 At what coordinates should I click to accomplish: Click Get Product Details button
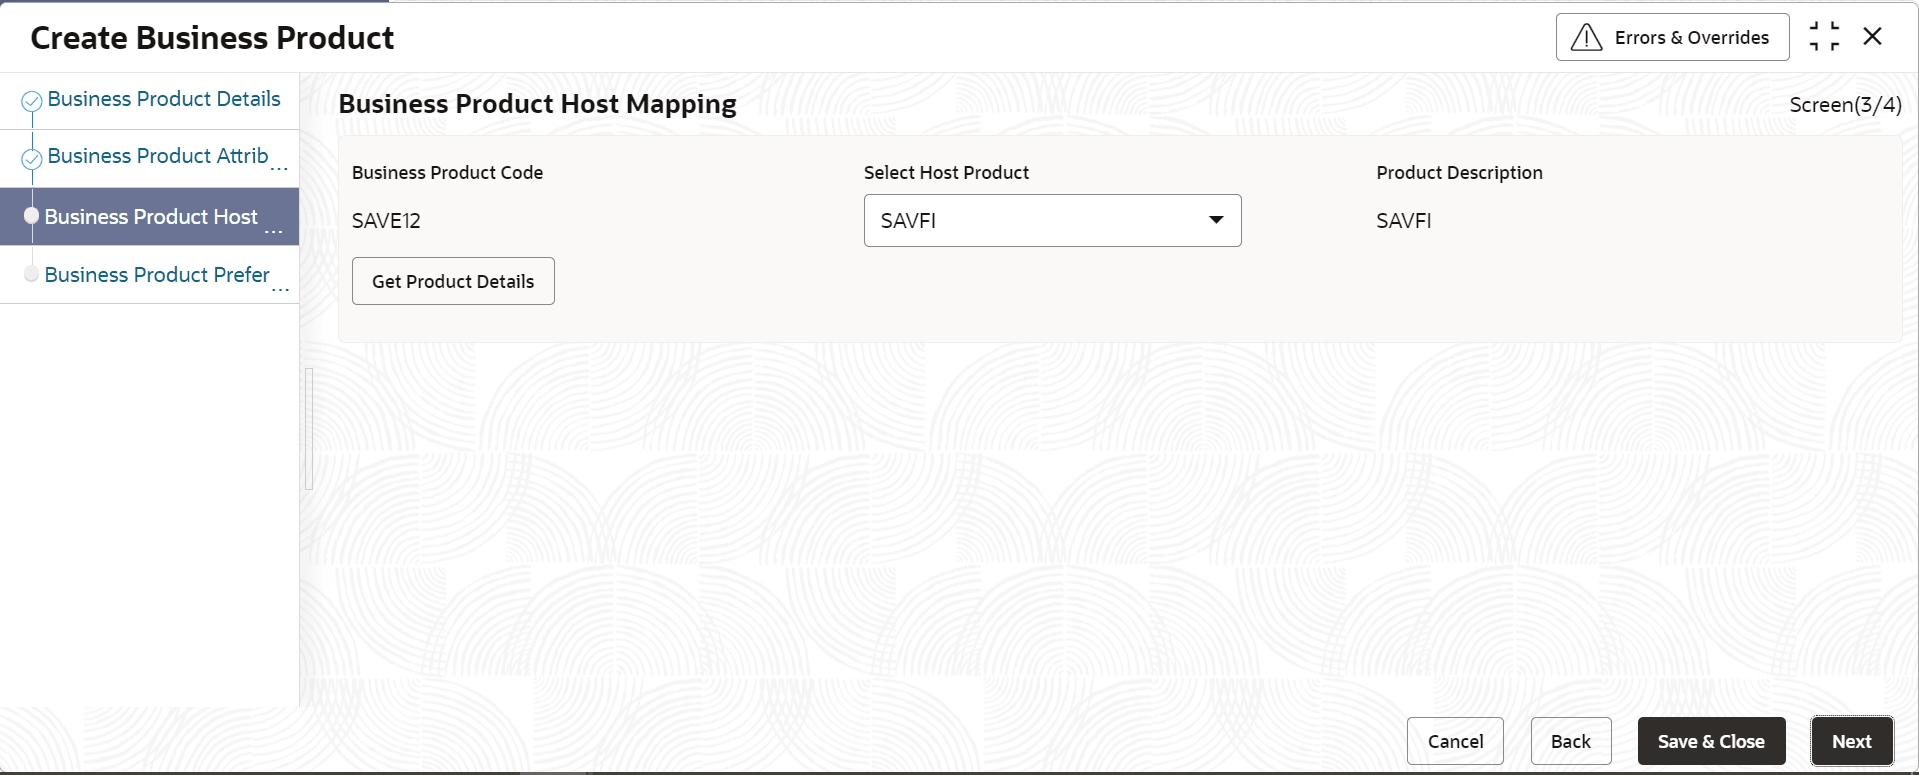453,281
